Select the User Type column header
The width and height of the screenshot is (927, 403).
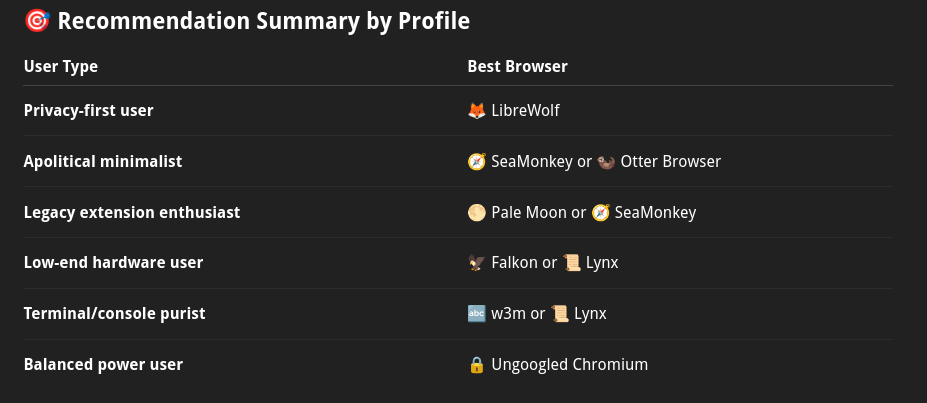coord(61,66)
